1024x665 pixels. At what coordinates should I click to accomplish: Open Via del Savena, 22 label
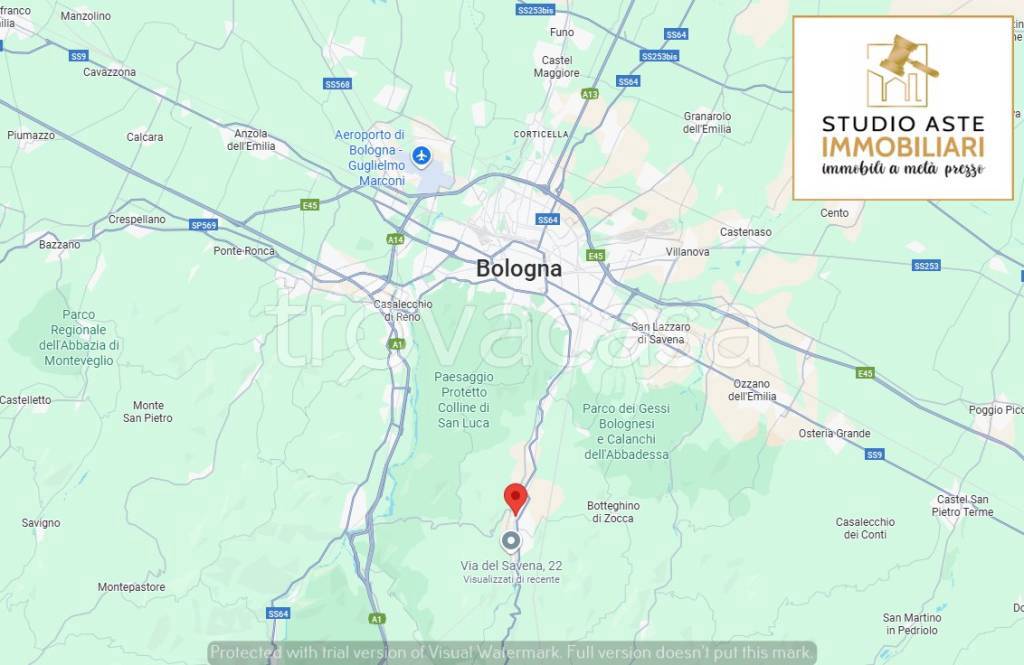(x=511, y=566)
